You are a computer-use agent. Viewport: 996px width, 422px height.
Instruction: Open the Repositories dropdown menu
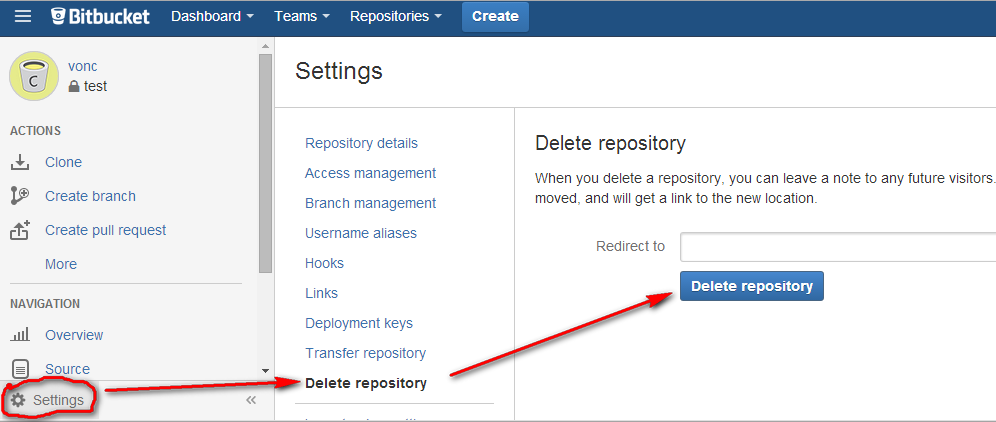point(396,16)
